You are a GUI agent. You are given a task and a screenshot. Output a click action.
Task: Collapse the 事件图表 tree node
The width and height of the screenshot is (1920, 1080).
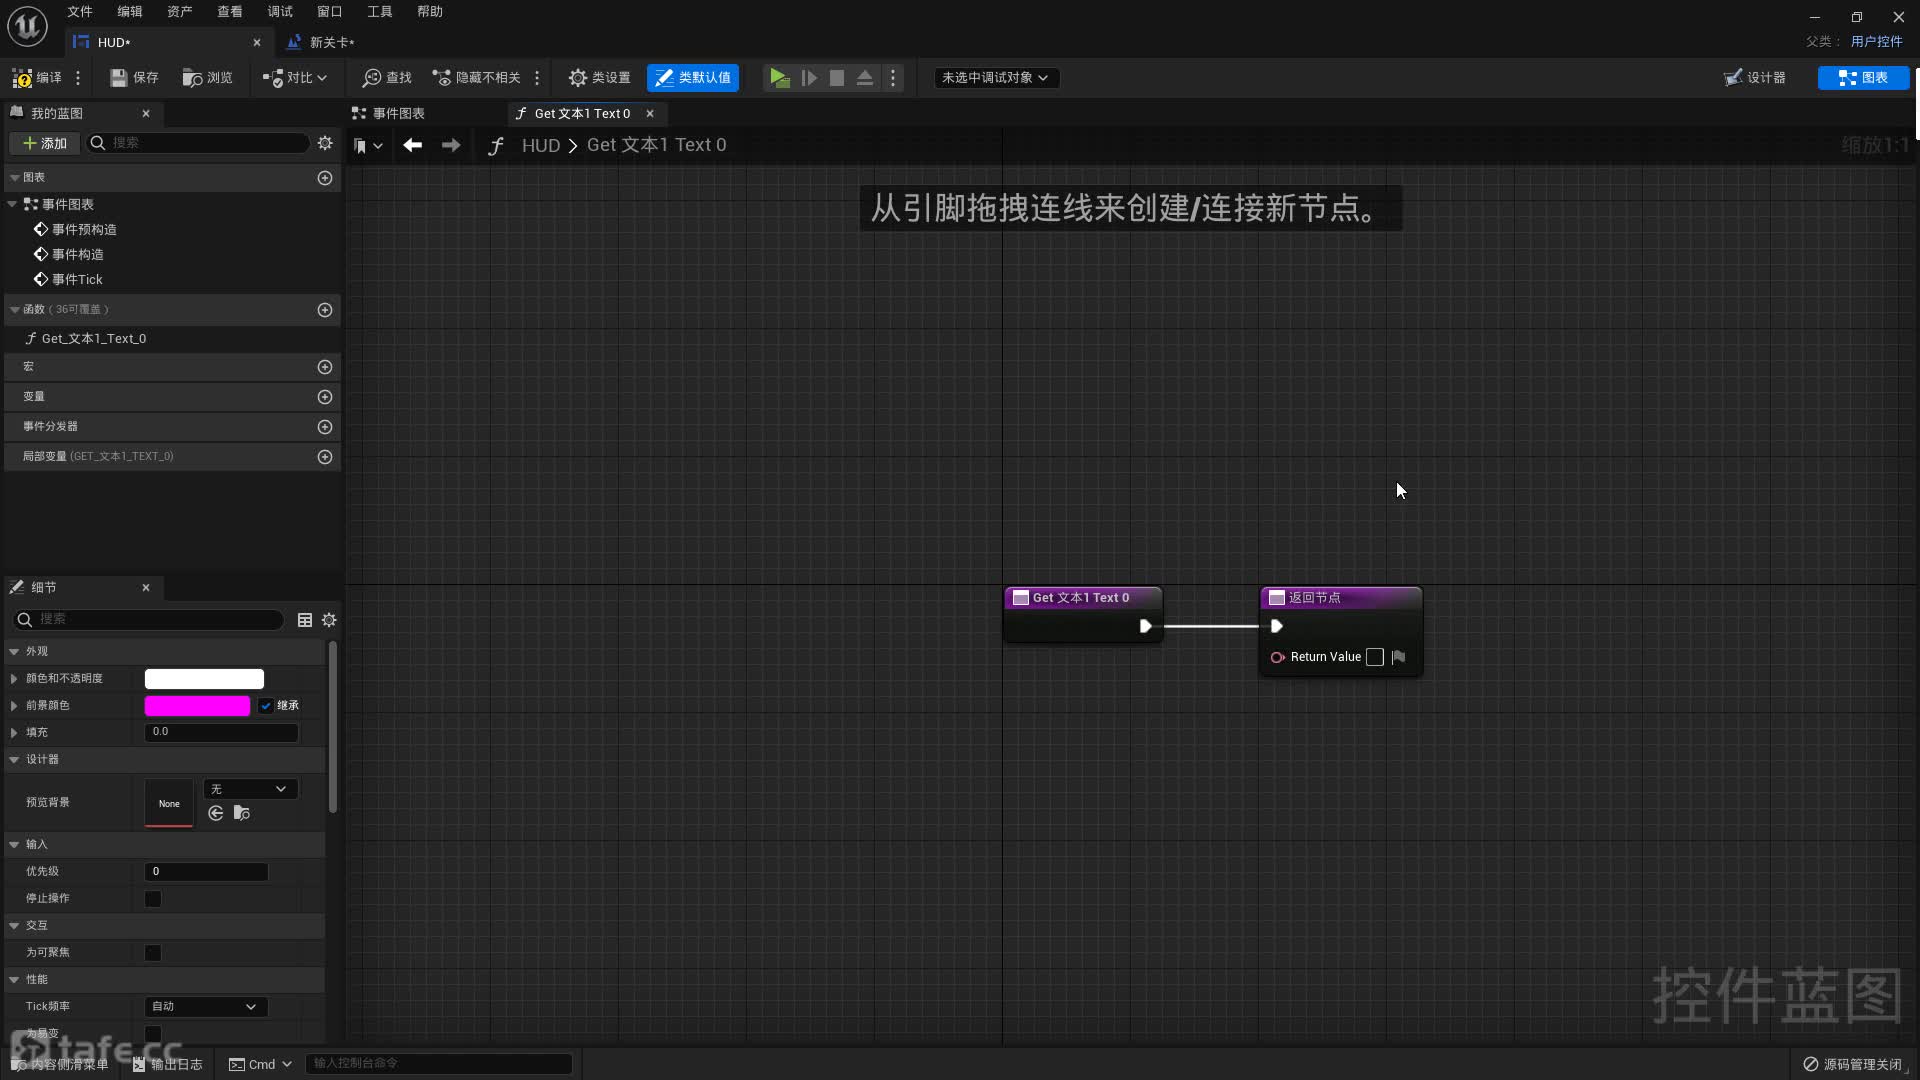pyautogui.click(x=12, y=204)
